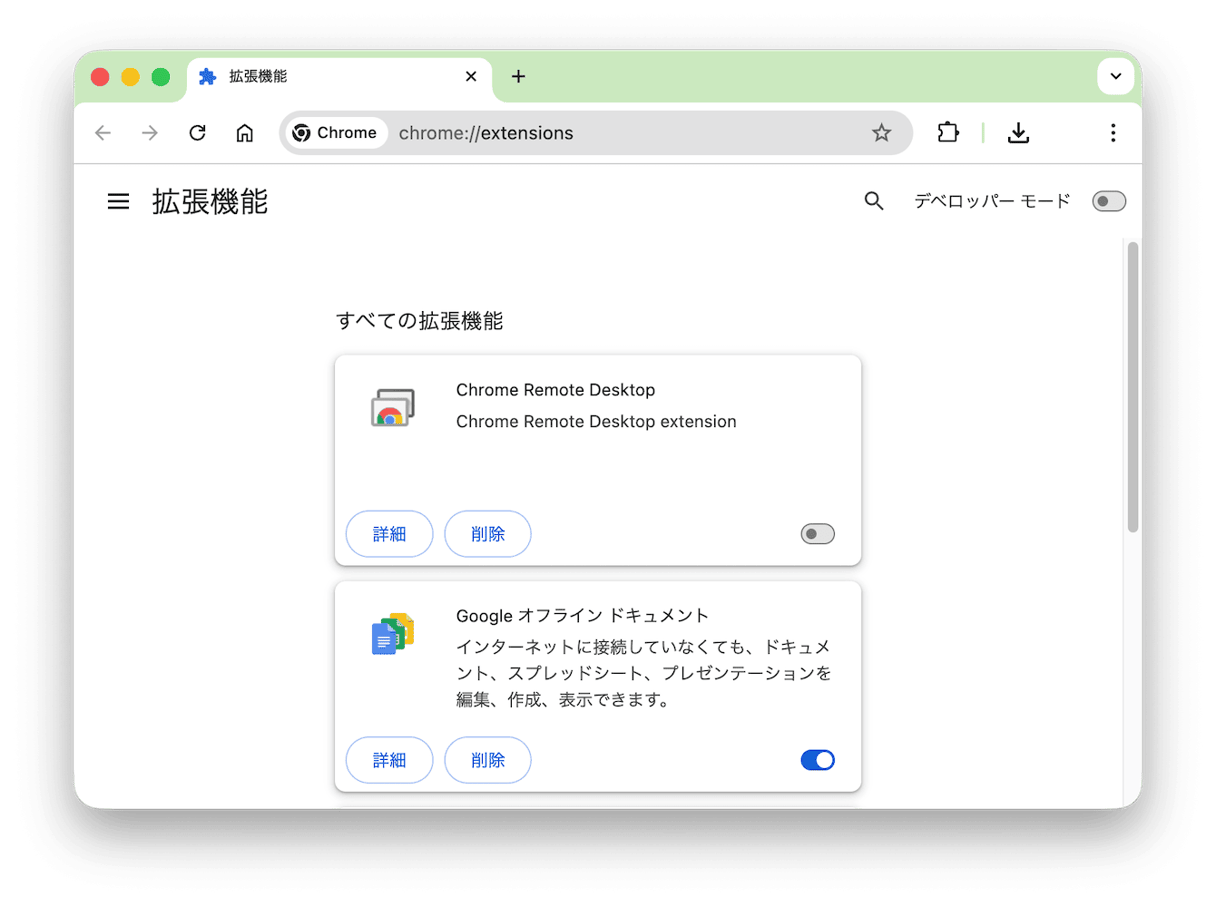This screenshot has height=906, width=1216.
Task: Click the Extensions puzzle icon in the toolbar
Action: [x=948, y=132]
